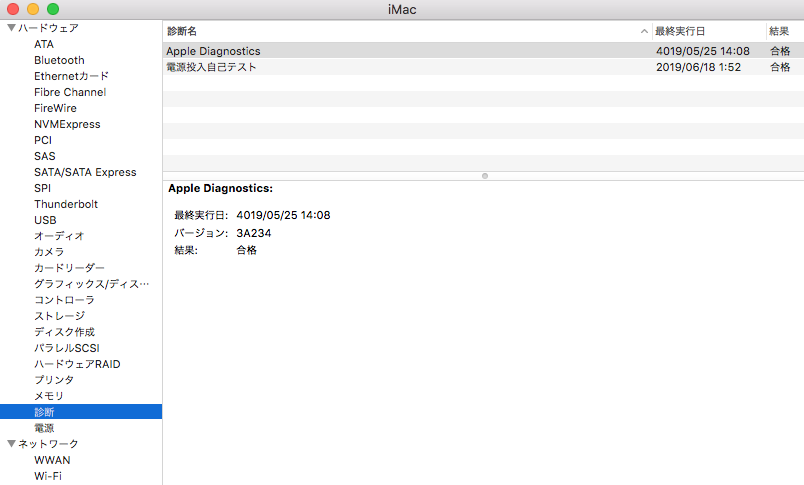
Task: Select the 電源投入自己テスト row
Action: [x=211, y=67]
